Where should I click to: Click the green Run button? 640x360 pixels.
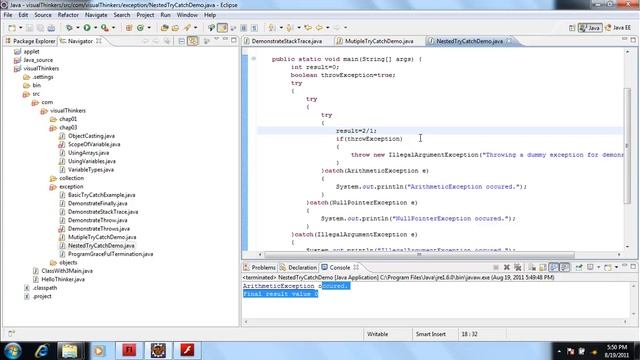click(87, 28)
